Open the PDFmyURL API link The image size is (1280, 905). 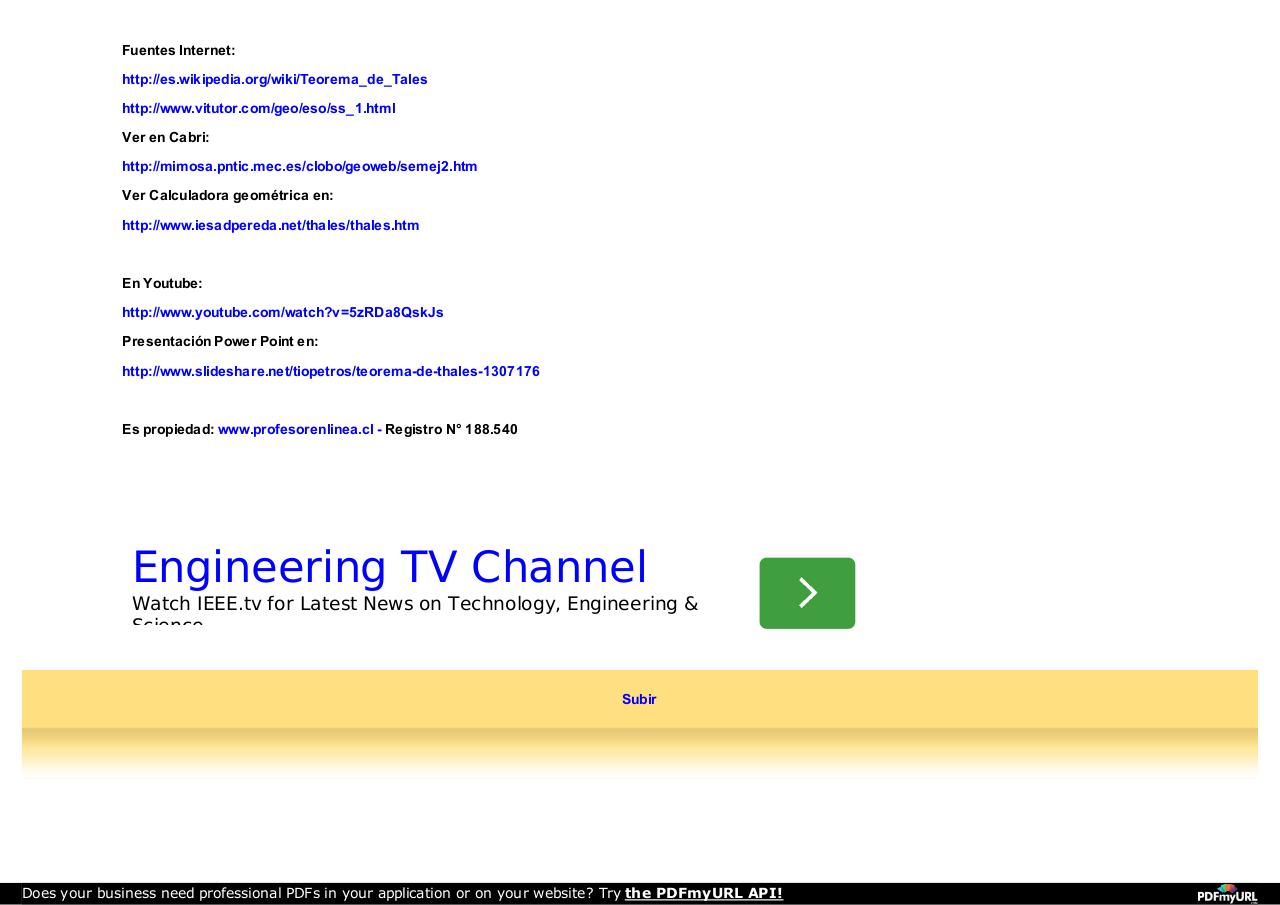point(703,893)
